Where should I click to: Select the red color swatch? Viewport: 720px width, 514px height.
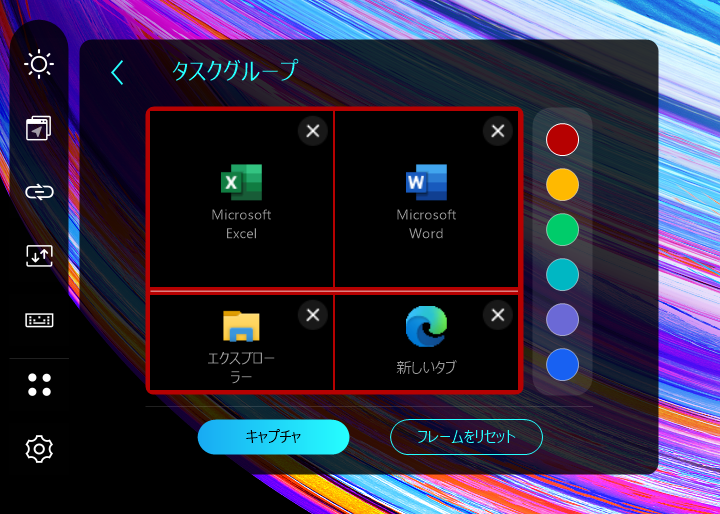click(x=562, y=140)
